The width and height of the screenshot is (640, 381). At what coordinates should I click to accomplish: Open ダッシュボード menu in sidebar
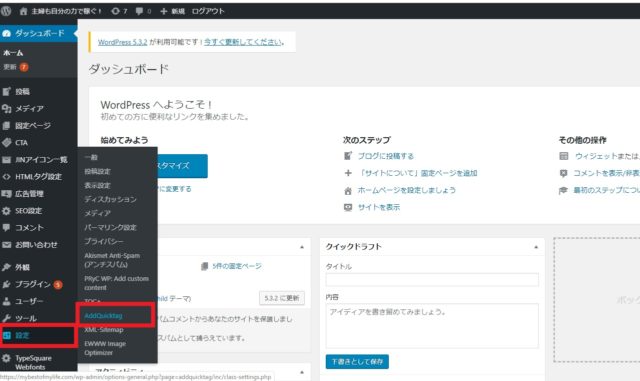[39, 33]
